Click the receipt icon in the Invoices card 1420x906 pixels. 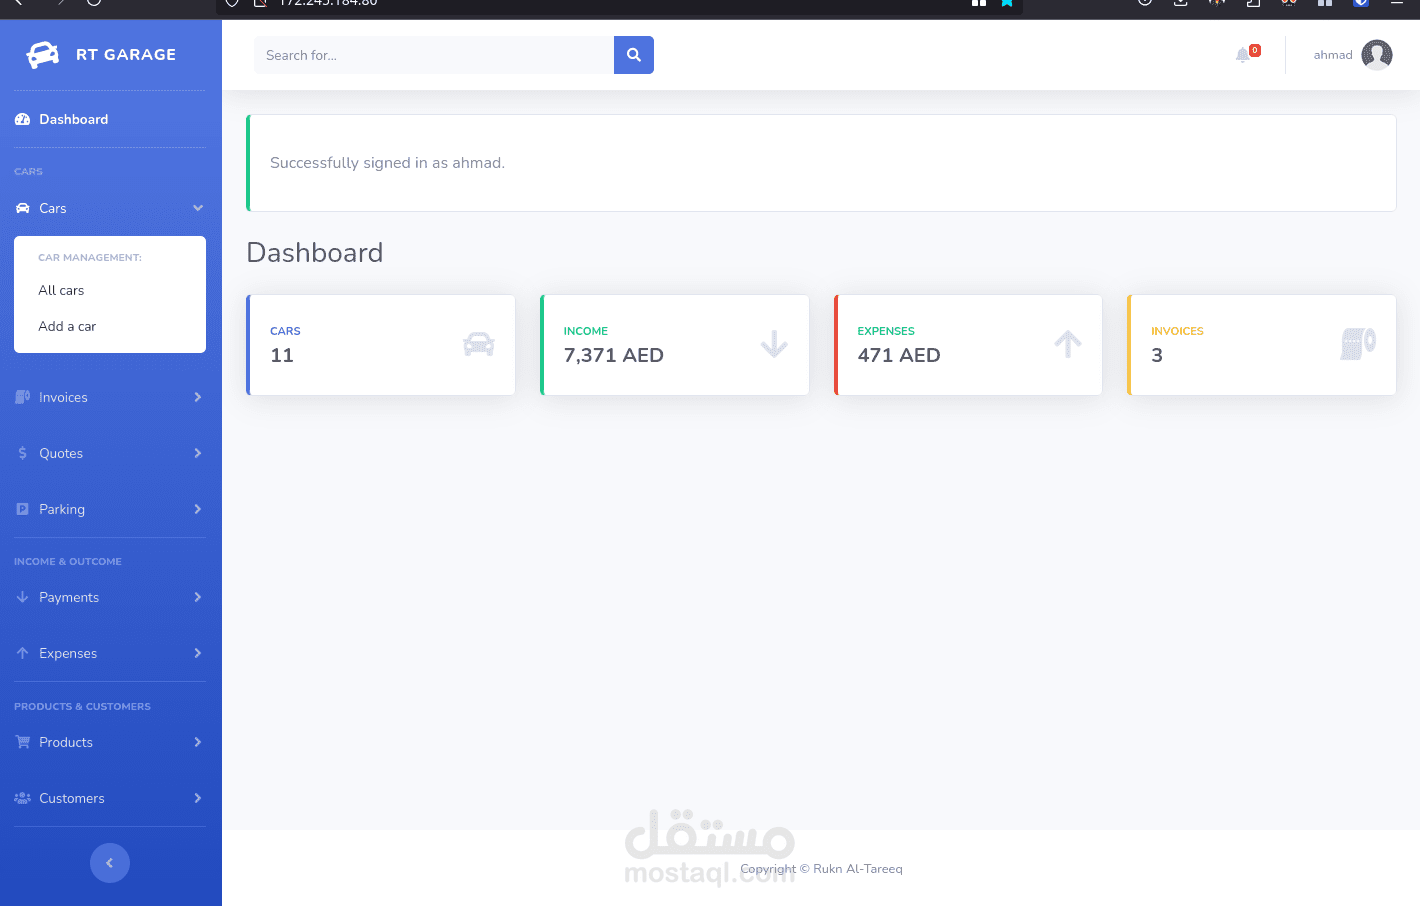tap(1358, 344)
